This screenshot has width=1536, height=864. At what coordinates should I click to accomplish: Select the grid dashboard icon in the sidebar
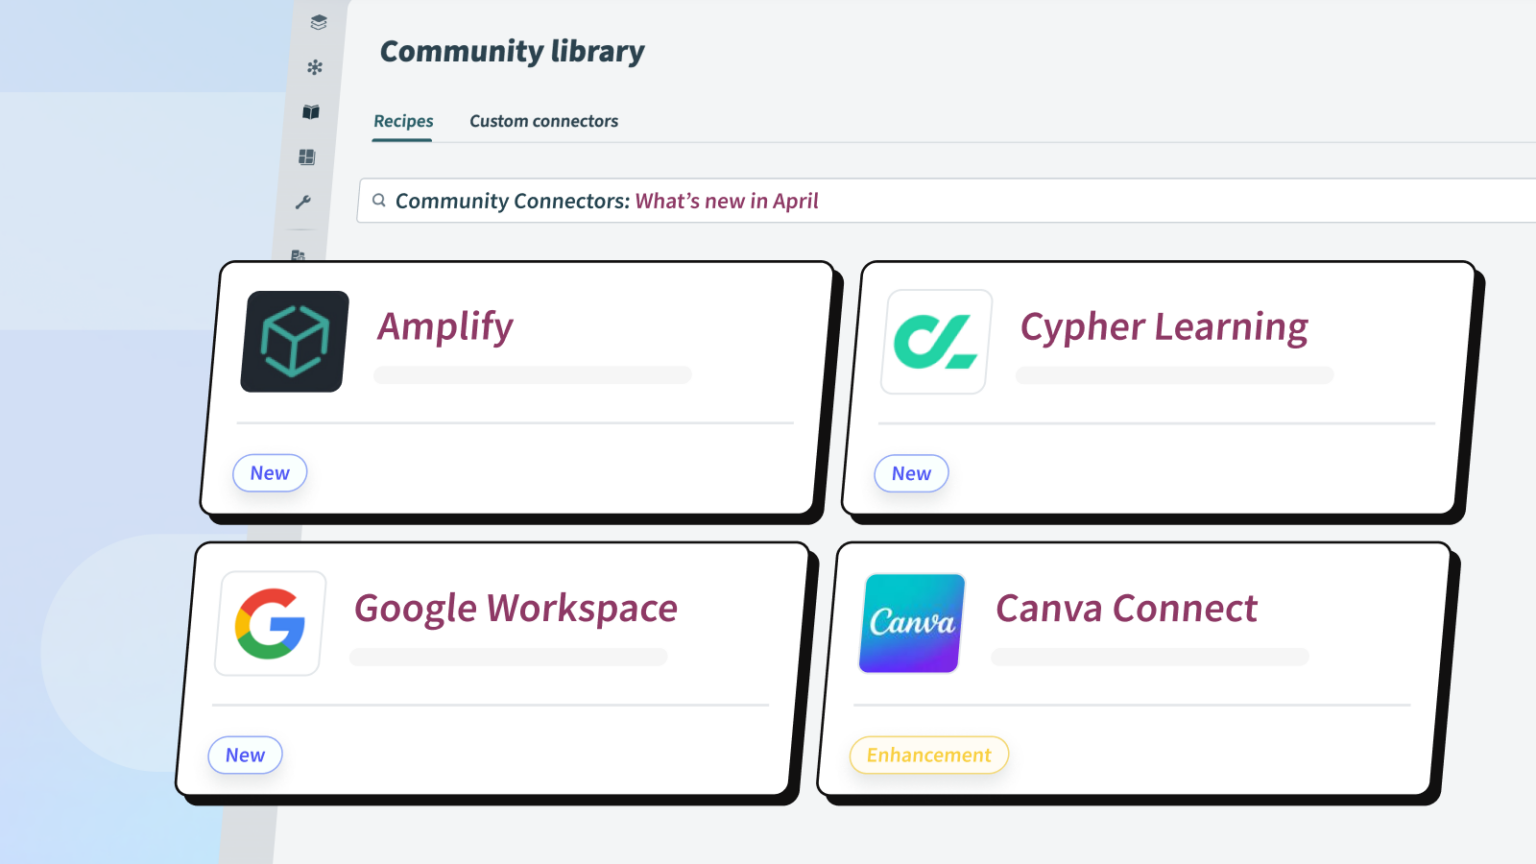click(x=307, y=156)
